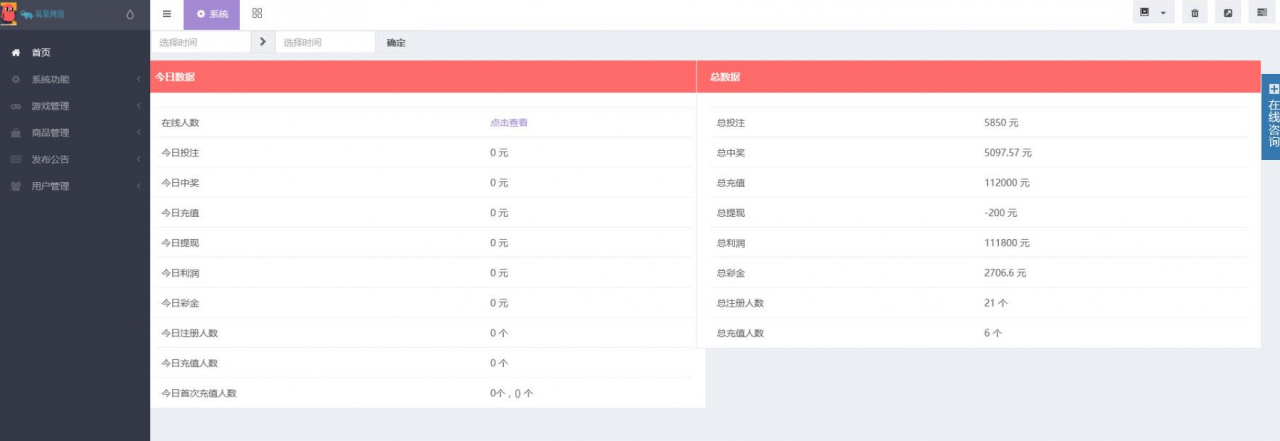Open the close-tabs dropdown with the caret
The width and height of the screenshot is (1280, 441).
tap(1154, 13)
